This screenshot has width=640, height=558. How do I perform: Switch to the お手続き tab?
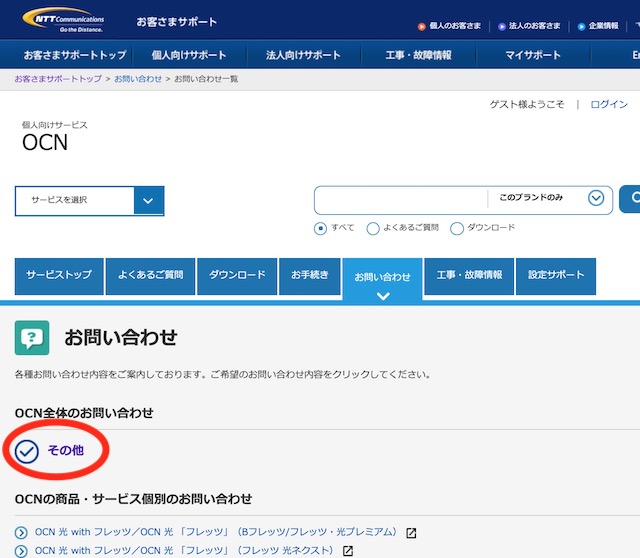310,276
